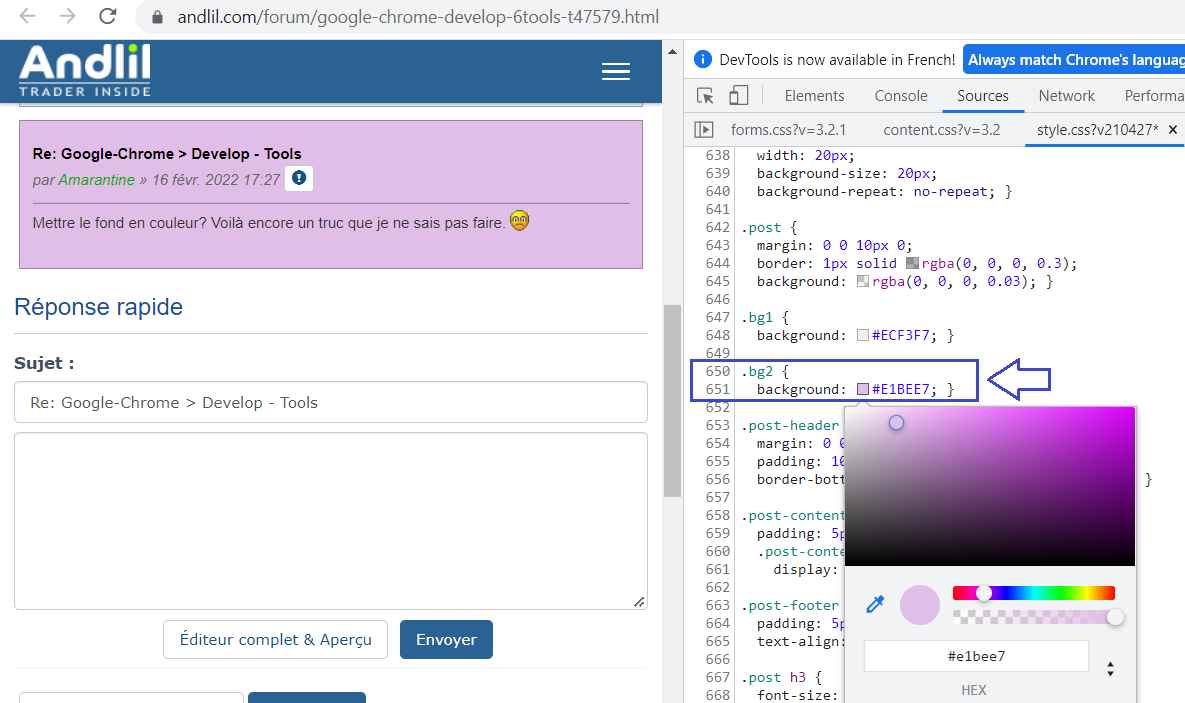Pick a color with the eyedropper tool
This screenshot has height=703, width=1185.
point(875,604)
